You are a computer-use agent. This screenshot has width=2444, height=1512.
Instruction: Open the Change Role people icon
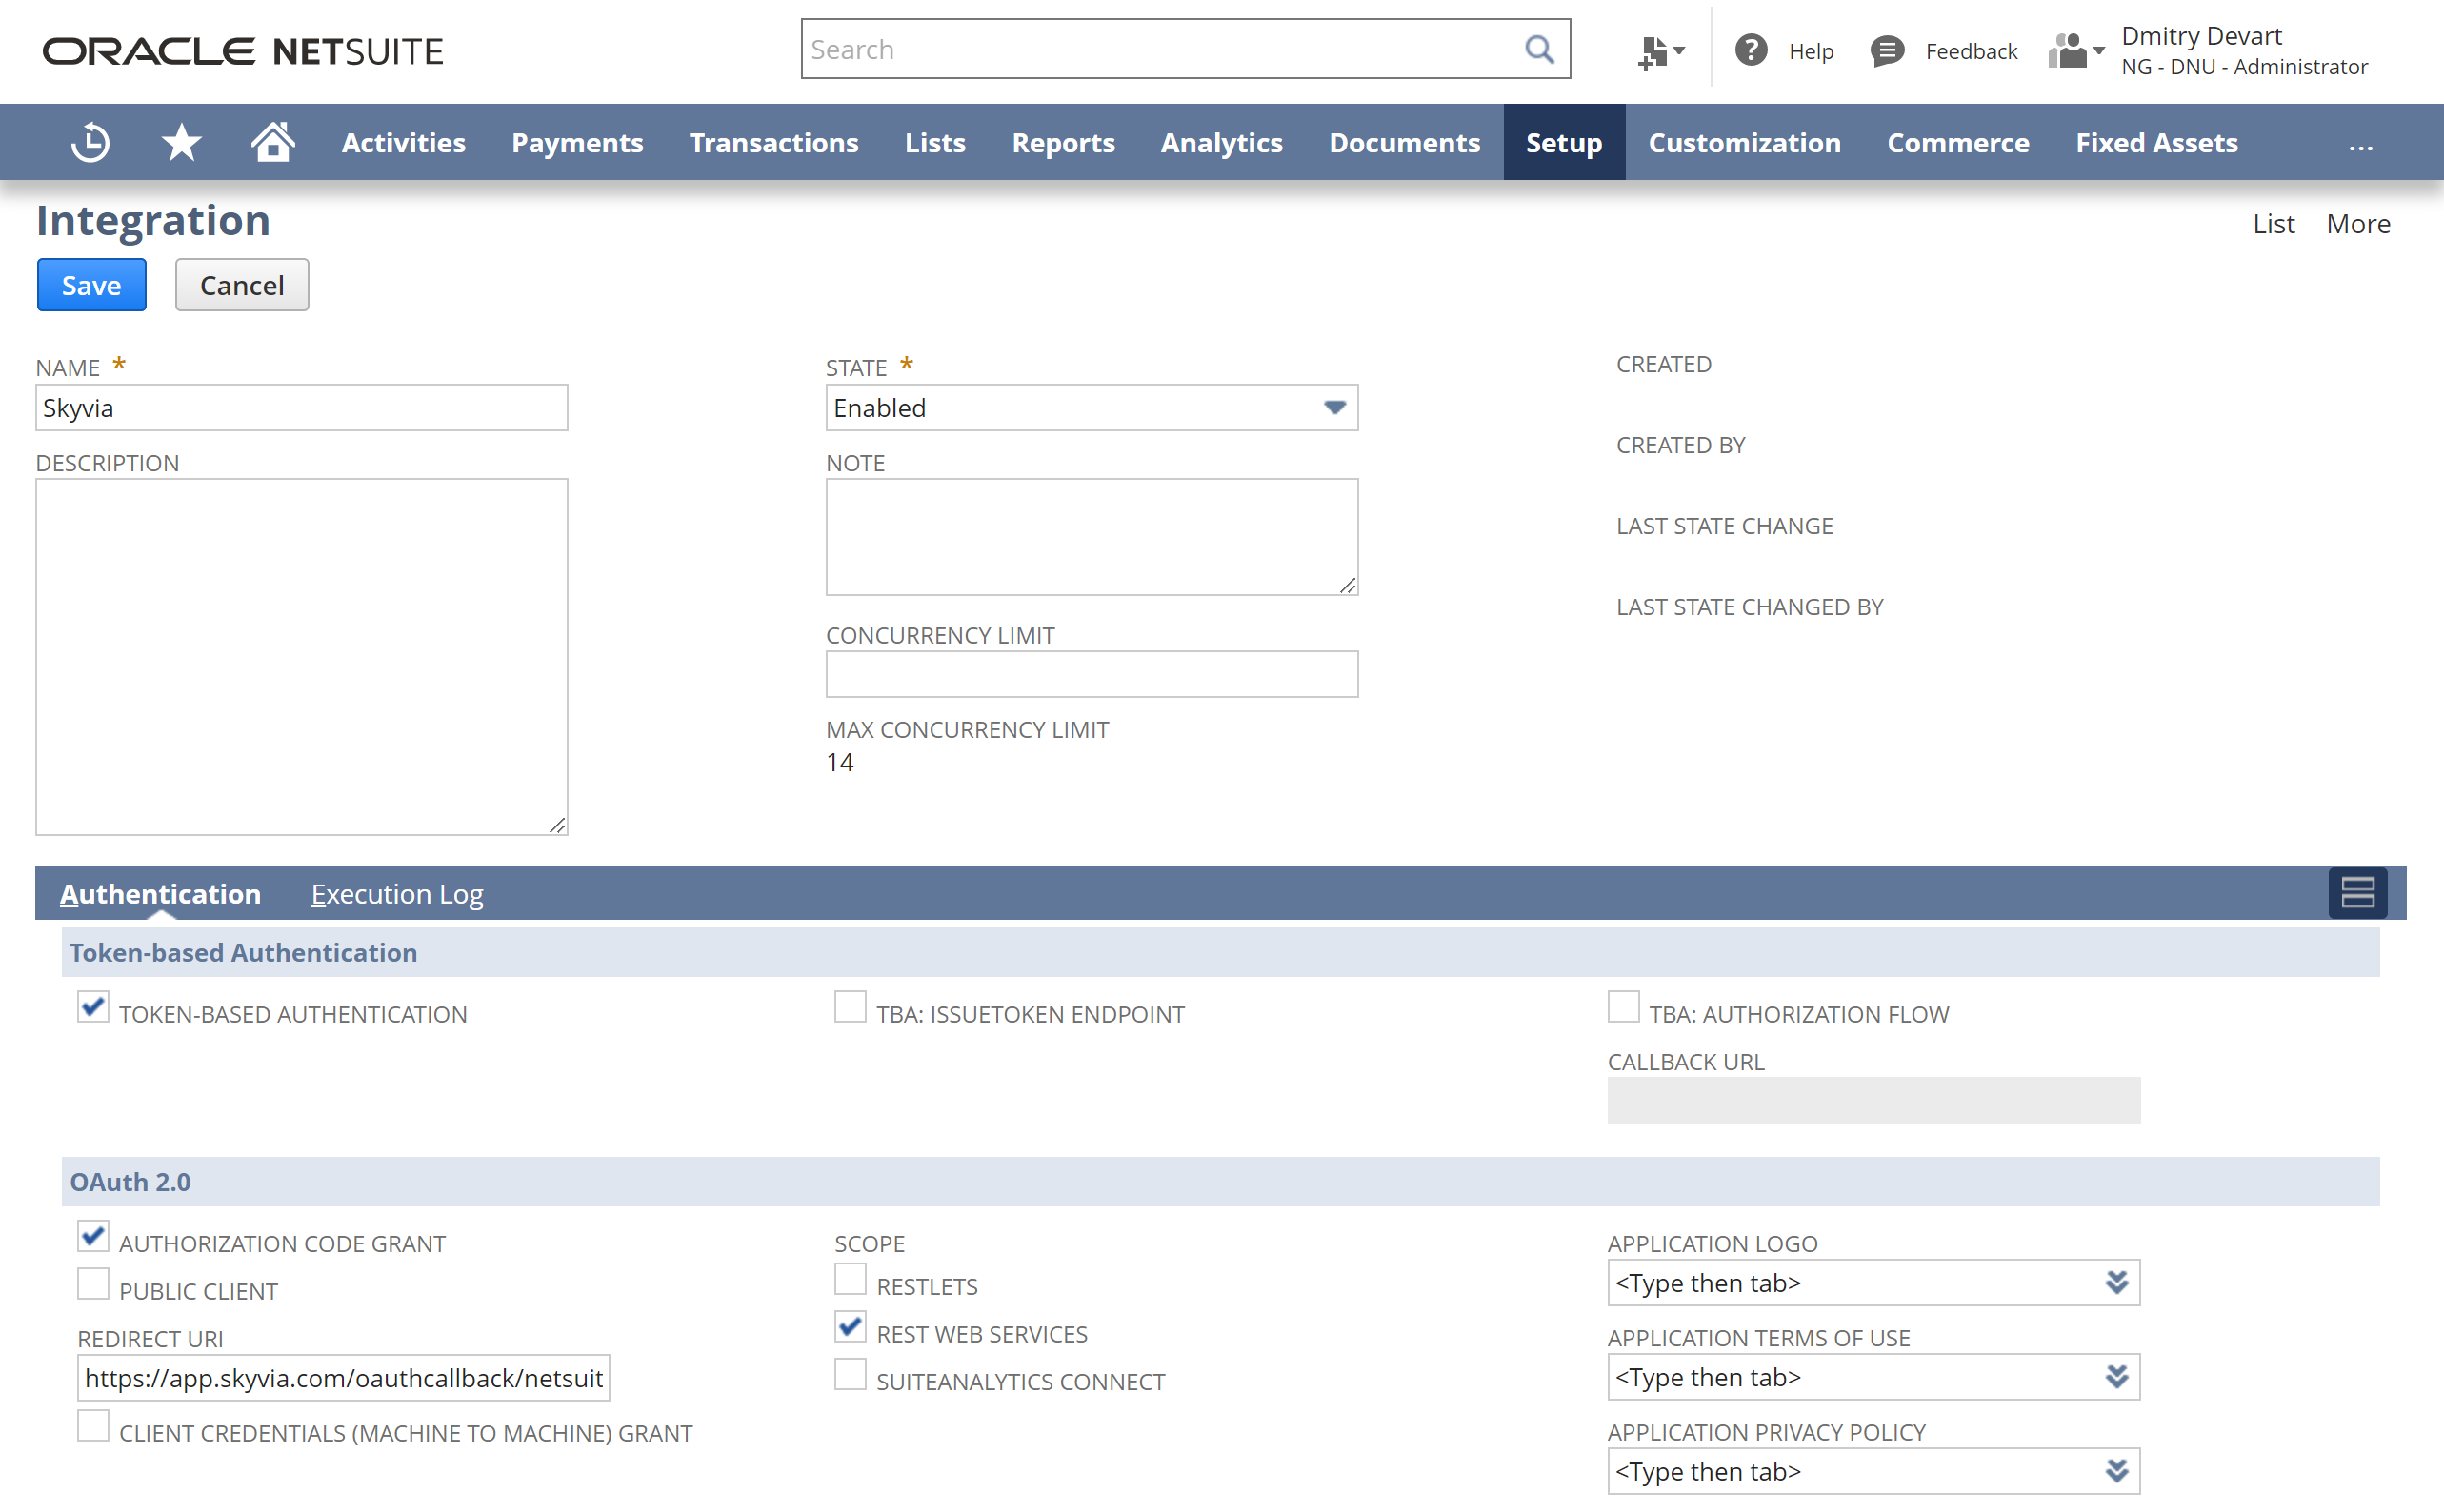[x=2076, y=51]
